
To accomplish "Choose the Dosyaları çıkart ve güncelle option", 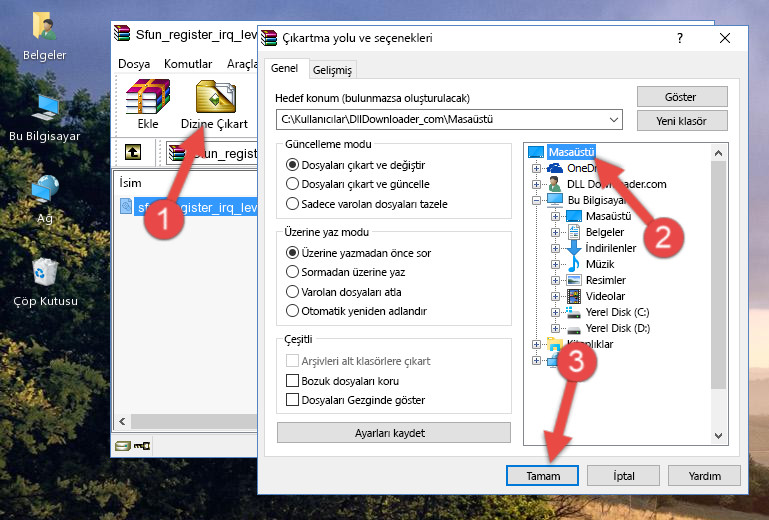I will [292, 184].
